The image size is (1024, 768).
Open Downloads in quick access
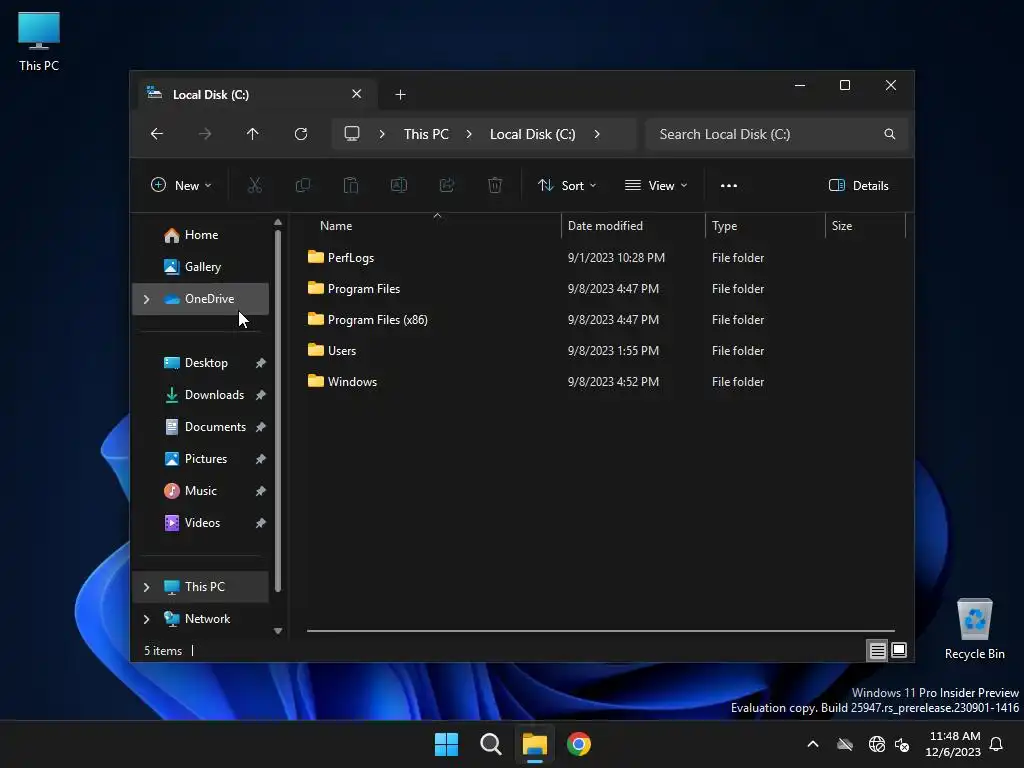pos(200,395)
